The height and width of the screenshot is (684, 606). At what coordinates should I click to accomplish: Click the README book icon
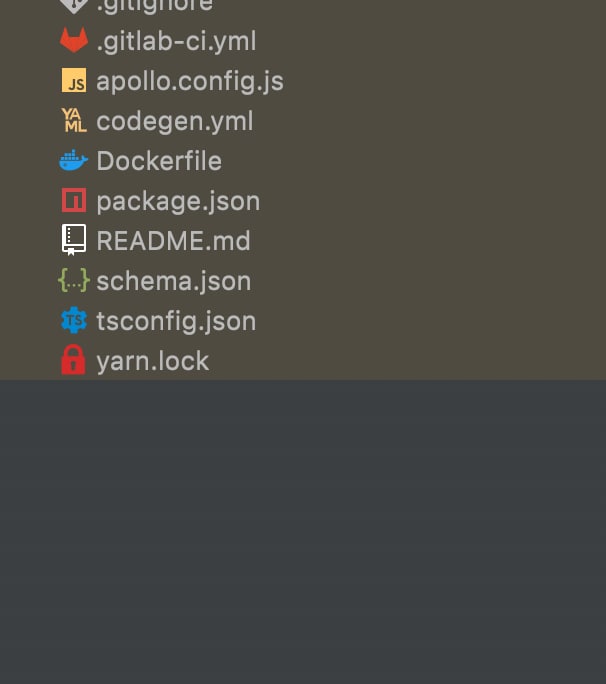(74, 240)
